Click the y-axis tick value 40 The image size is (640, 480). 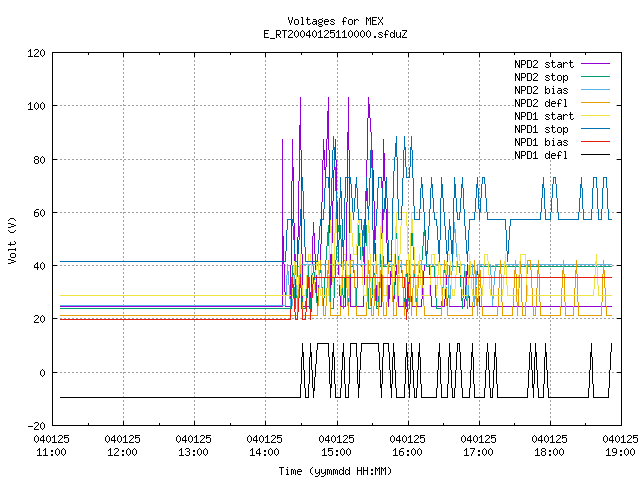(39, 266)
